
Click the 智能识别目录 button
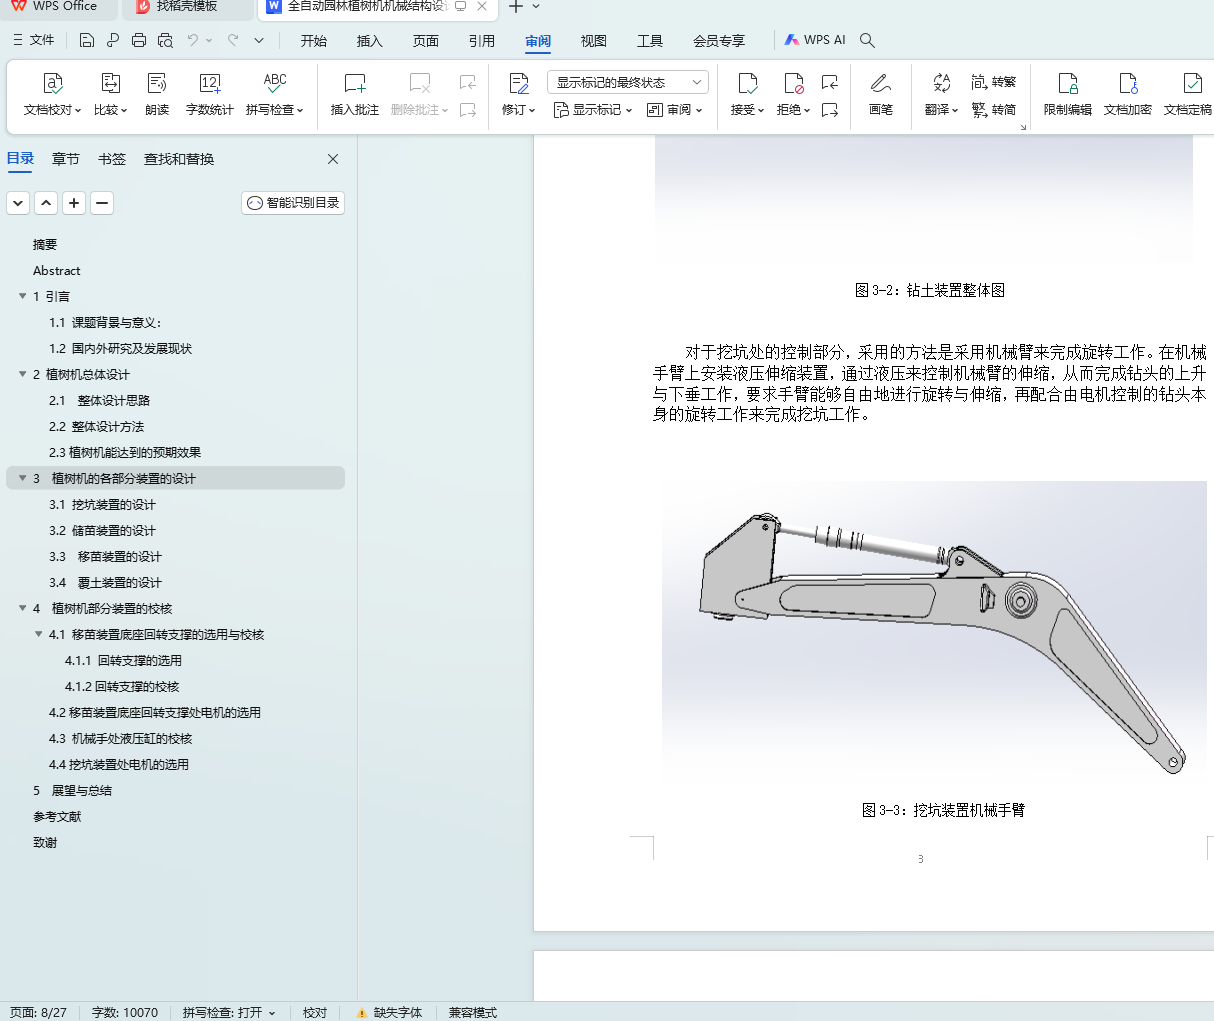tap(293, 203)
